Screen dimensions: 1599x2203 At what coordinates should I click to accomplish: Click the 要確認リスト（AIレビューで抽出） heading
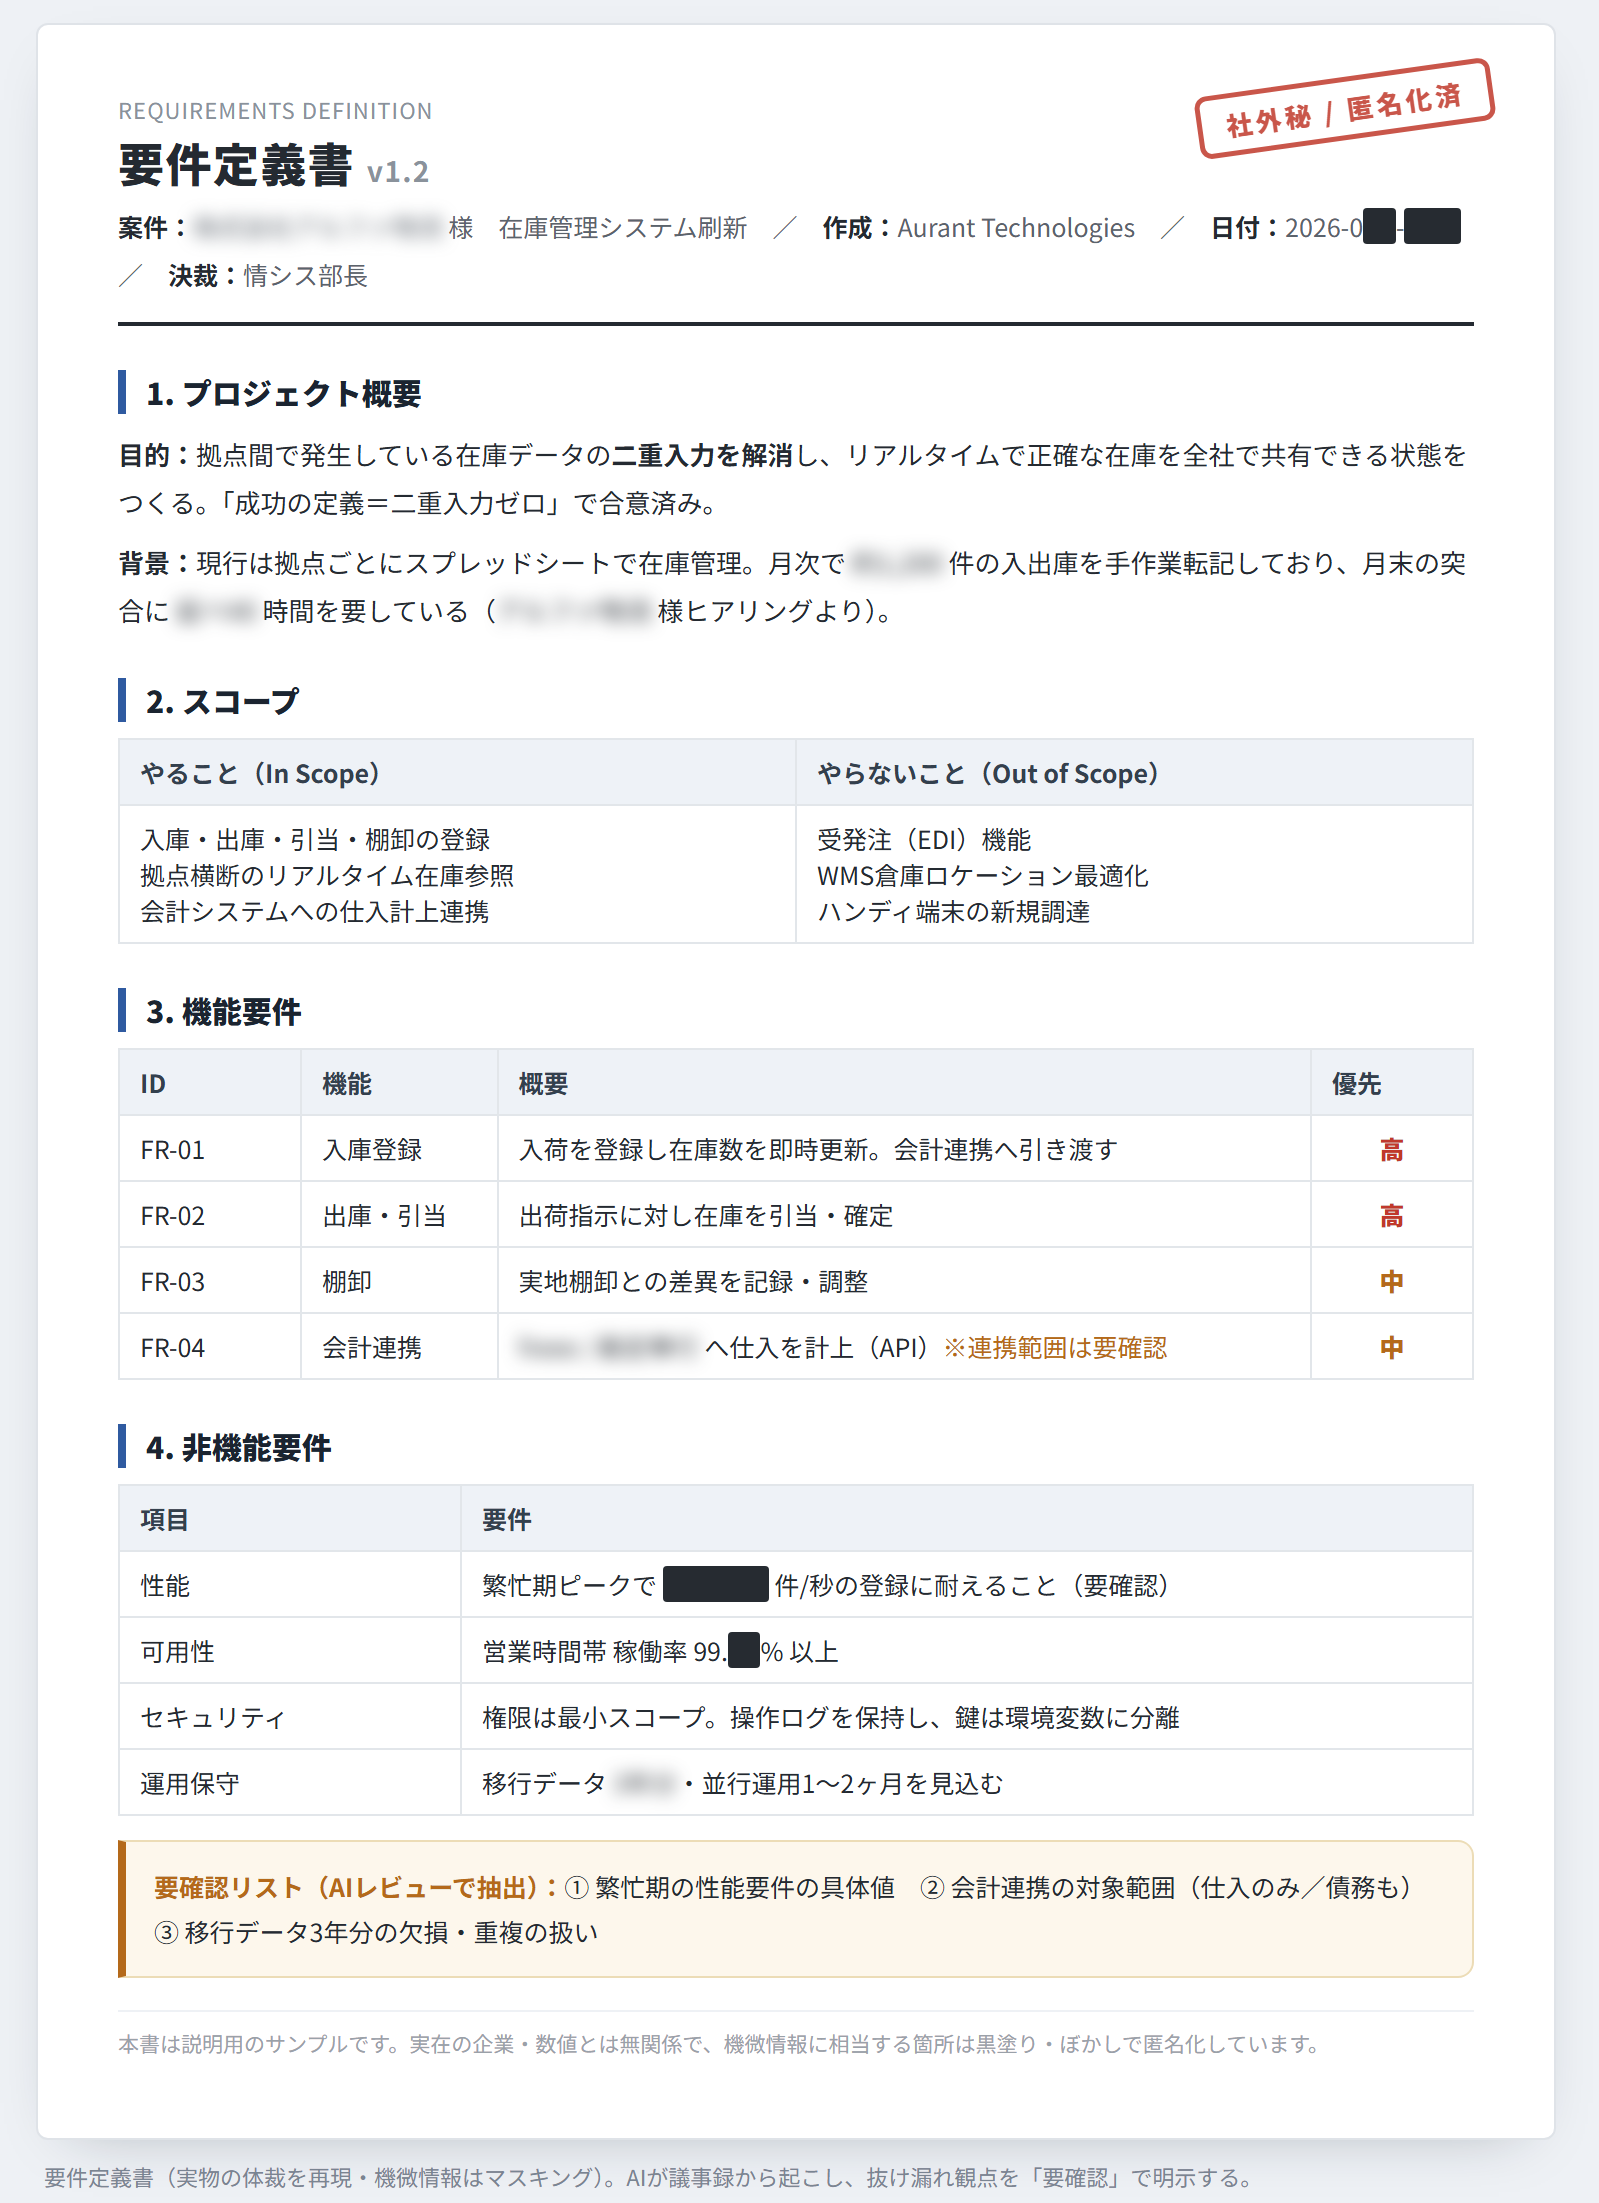pyautogui.click(x=355, y=1888)
